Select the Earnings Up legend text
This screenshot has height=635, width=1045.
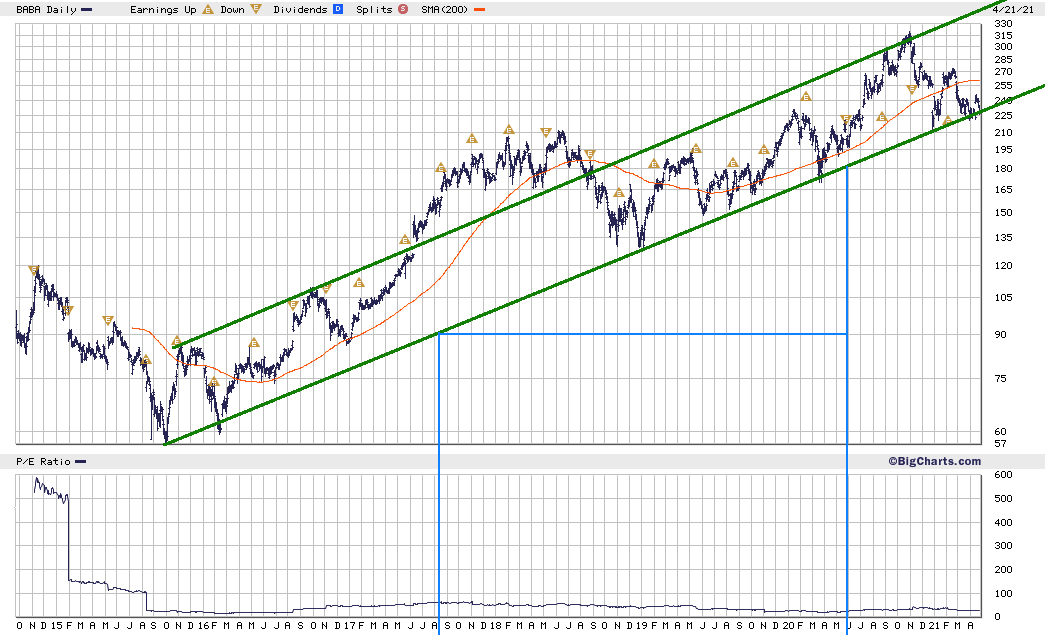tap(163, 9)
